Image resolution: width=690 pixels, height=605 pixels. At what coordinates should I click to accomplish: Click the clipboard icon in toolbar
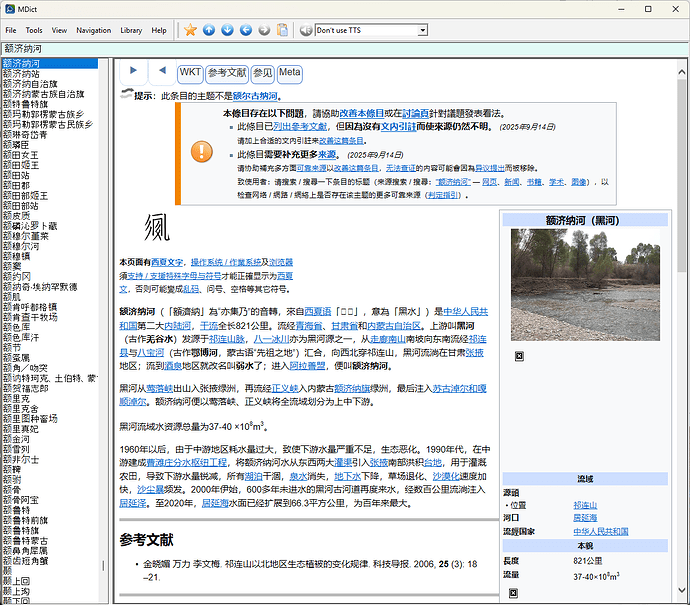282,31
